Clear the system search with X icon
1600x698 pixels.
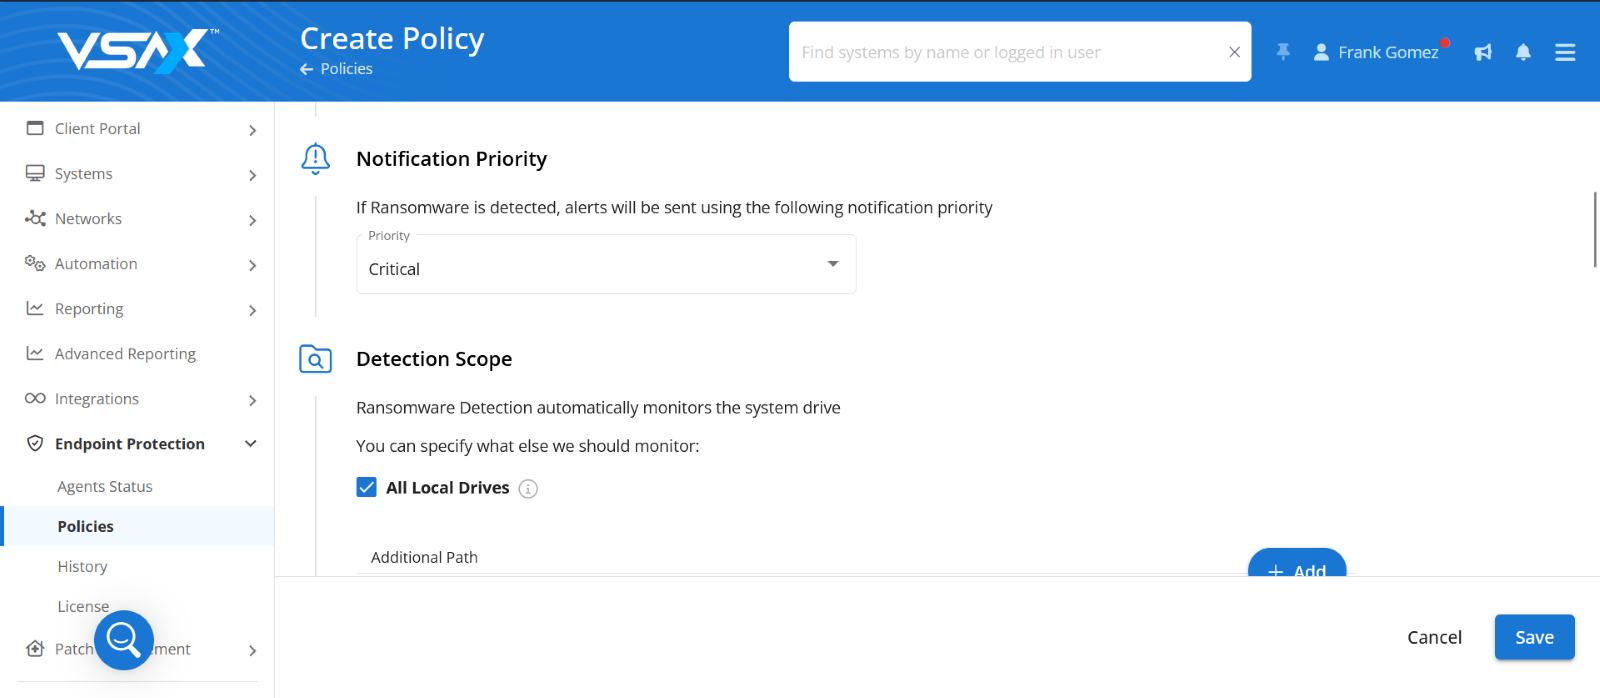point(1235,52)
